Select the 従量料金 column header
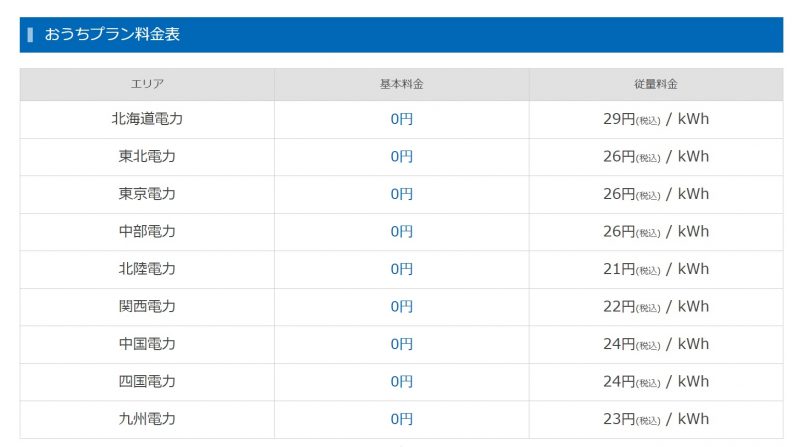The image size is (800, 447). [x=656, y=84]
